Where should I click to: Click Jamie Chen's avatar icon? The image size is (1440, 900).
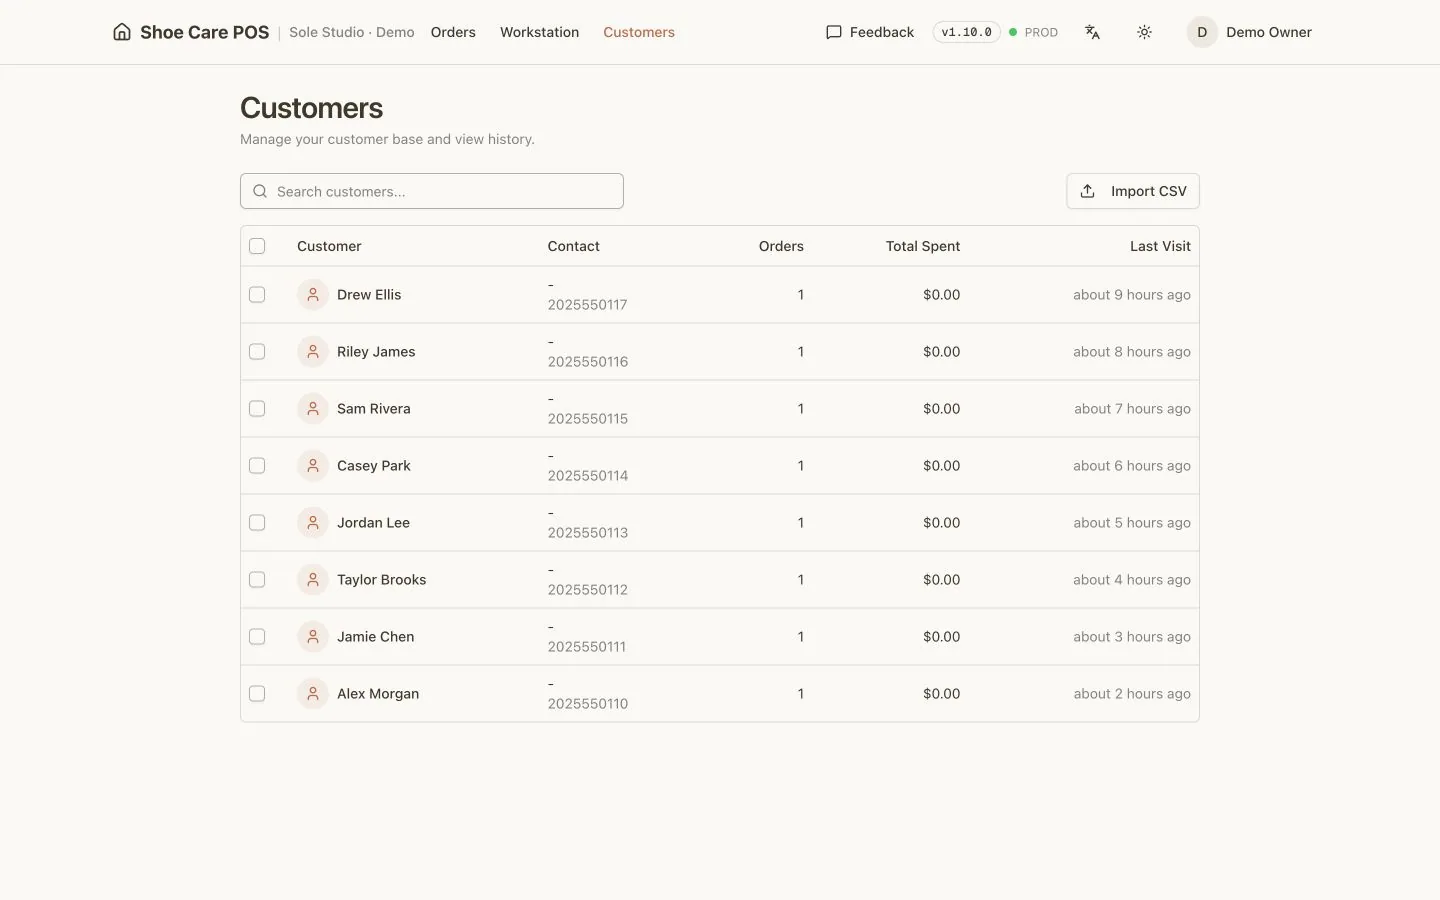point(313,637)
